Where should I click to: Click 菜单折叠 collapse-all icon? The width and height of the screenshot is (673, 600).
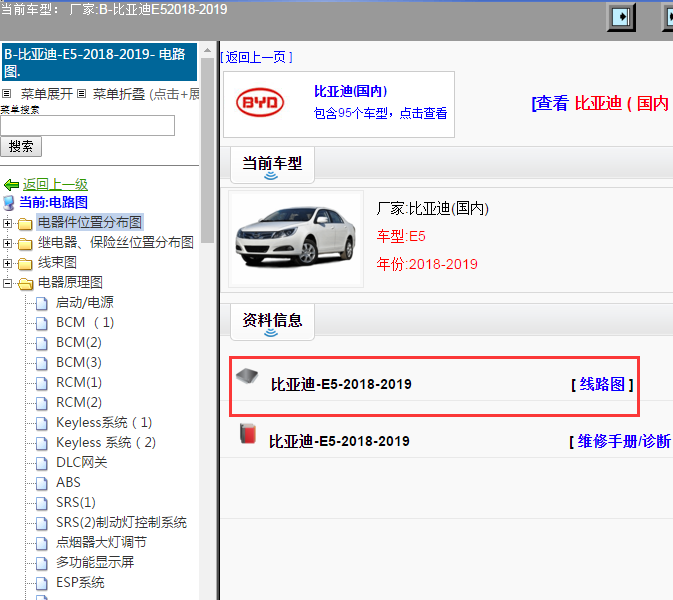pyautogui.click(x=82, y=94)
